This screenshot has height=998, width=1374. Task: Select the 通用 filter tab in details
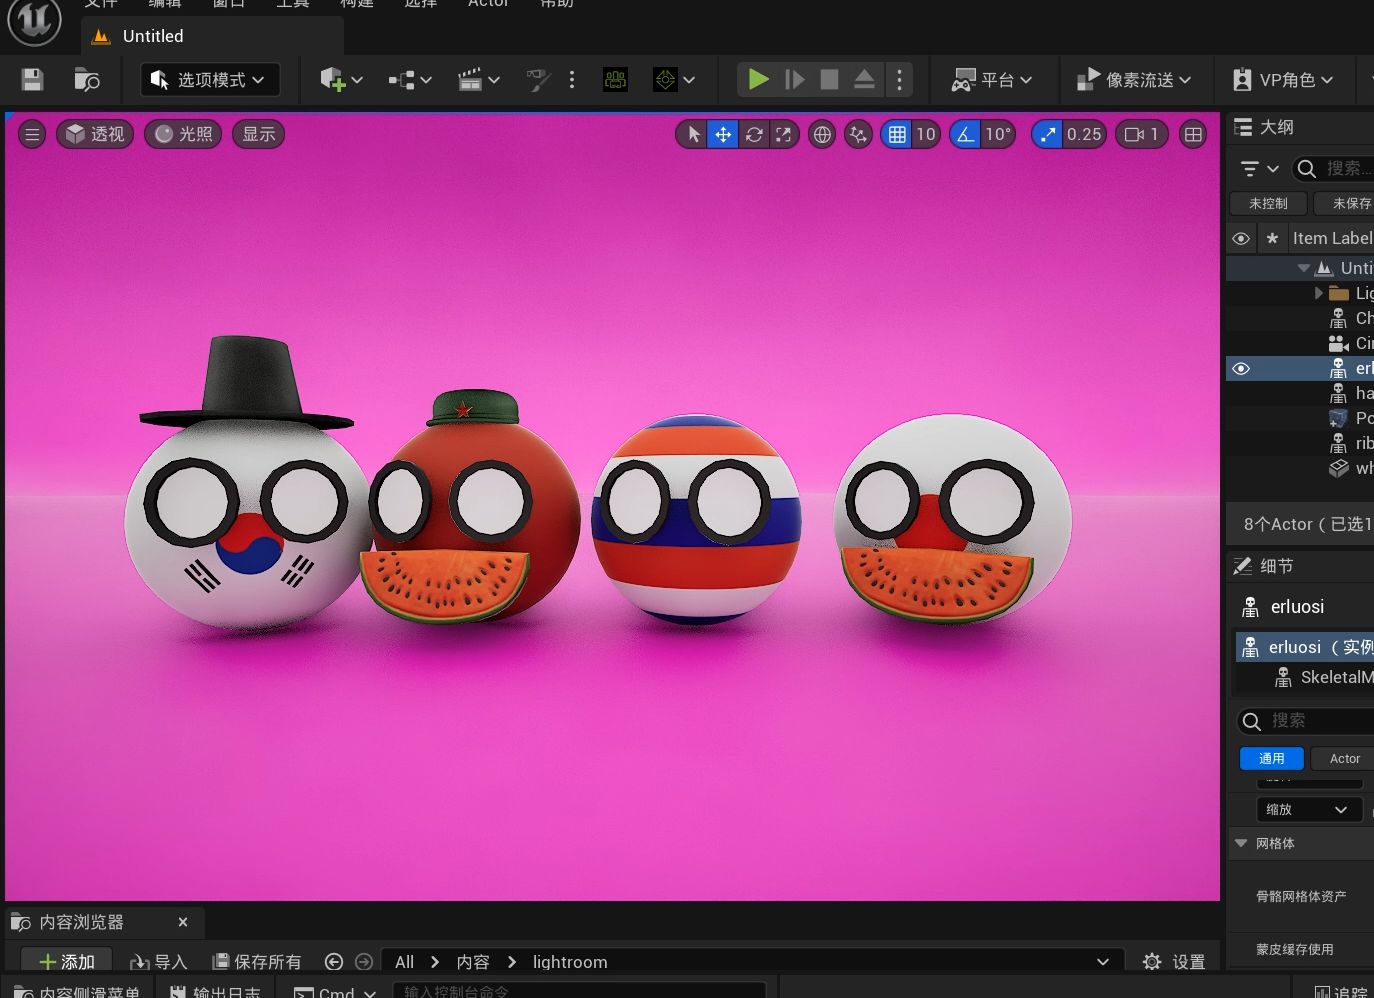coord(1272,758)
